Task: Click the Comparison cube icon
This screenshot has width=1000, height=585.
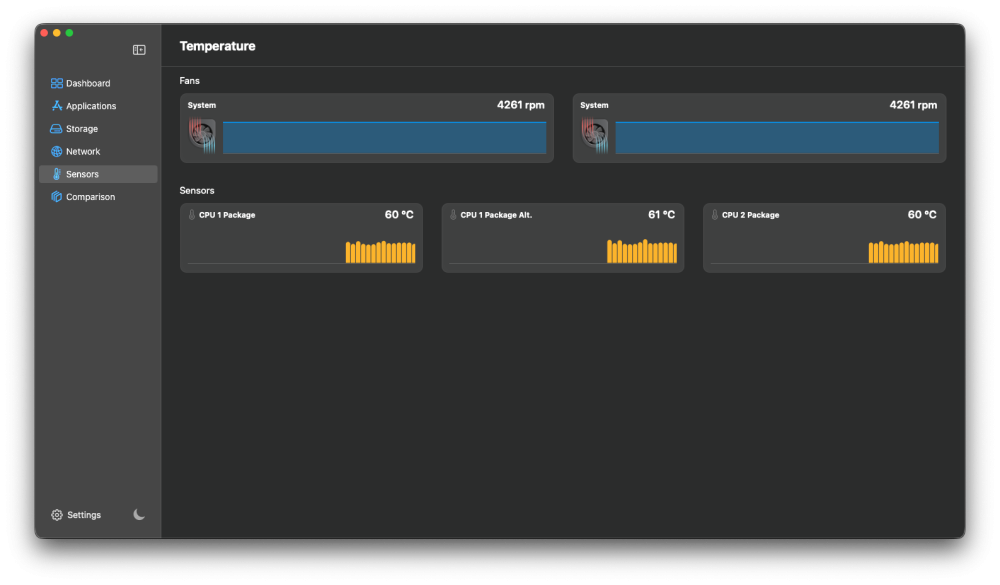Action: (x=57, y=196)
